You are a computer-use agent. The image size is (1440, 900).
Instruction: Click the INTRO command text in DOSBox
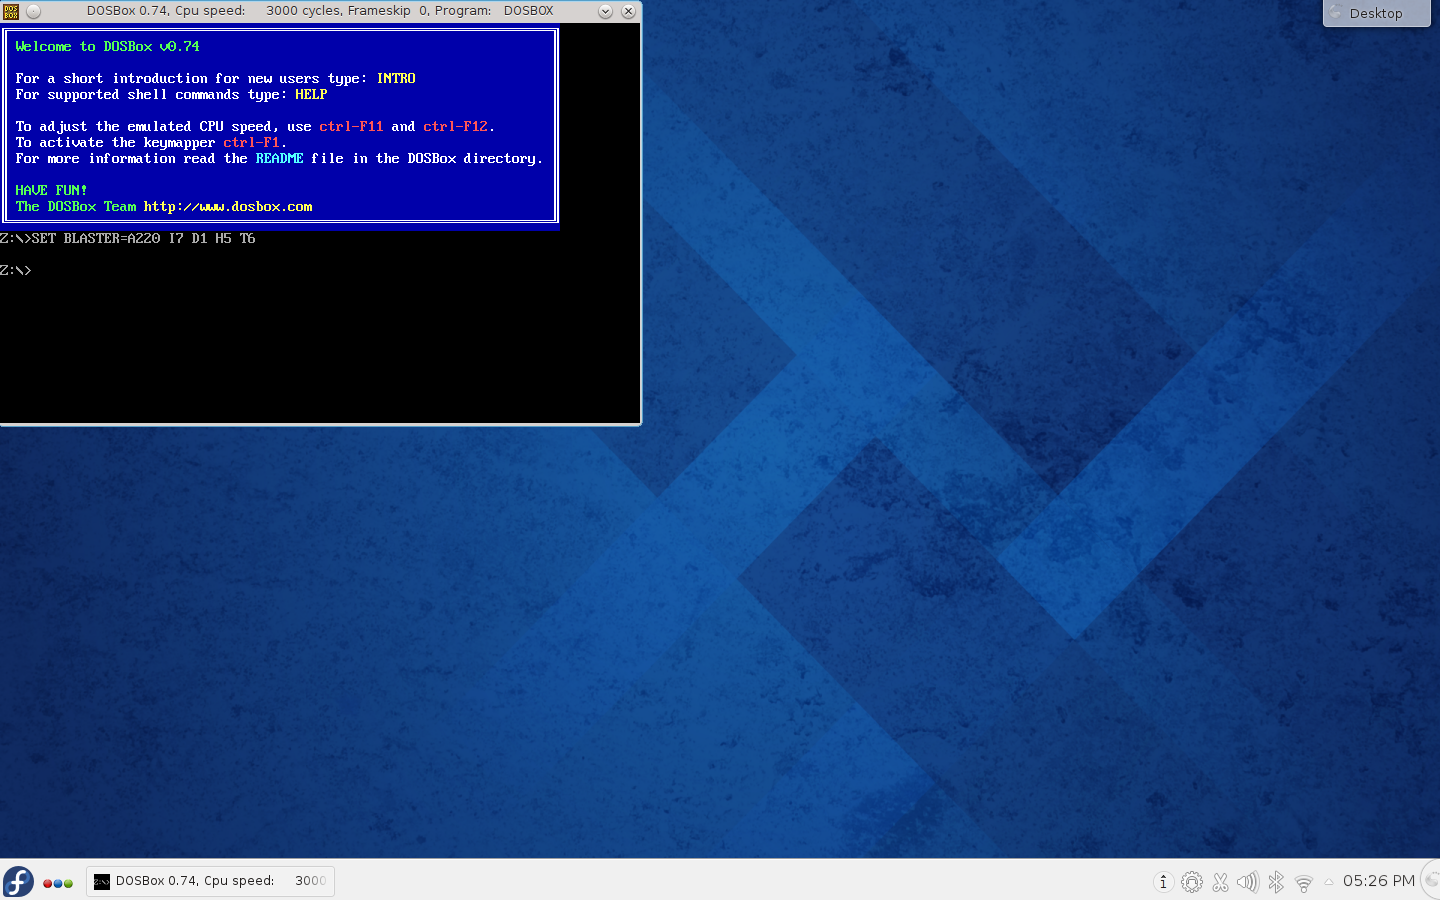[x=396, y=78]
